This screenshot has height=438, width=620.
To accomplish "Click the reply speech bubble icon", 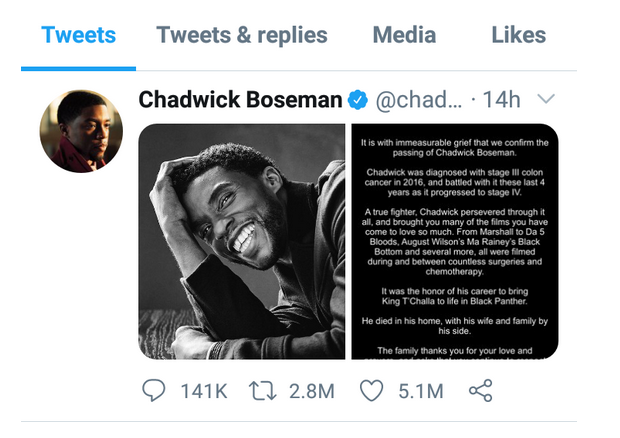I will pos(153,391).
